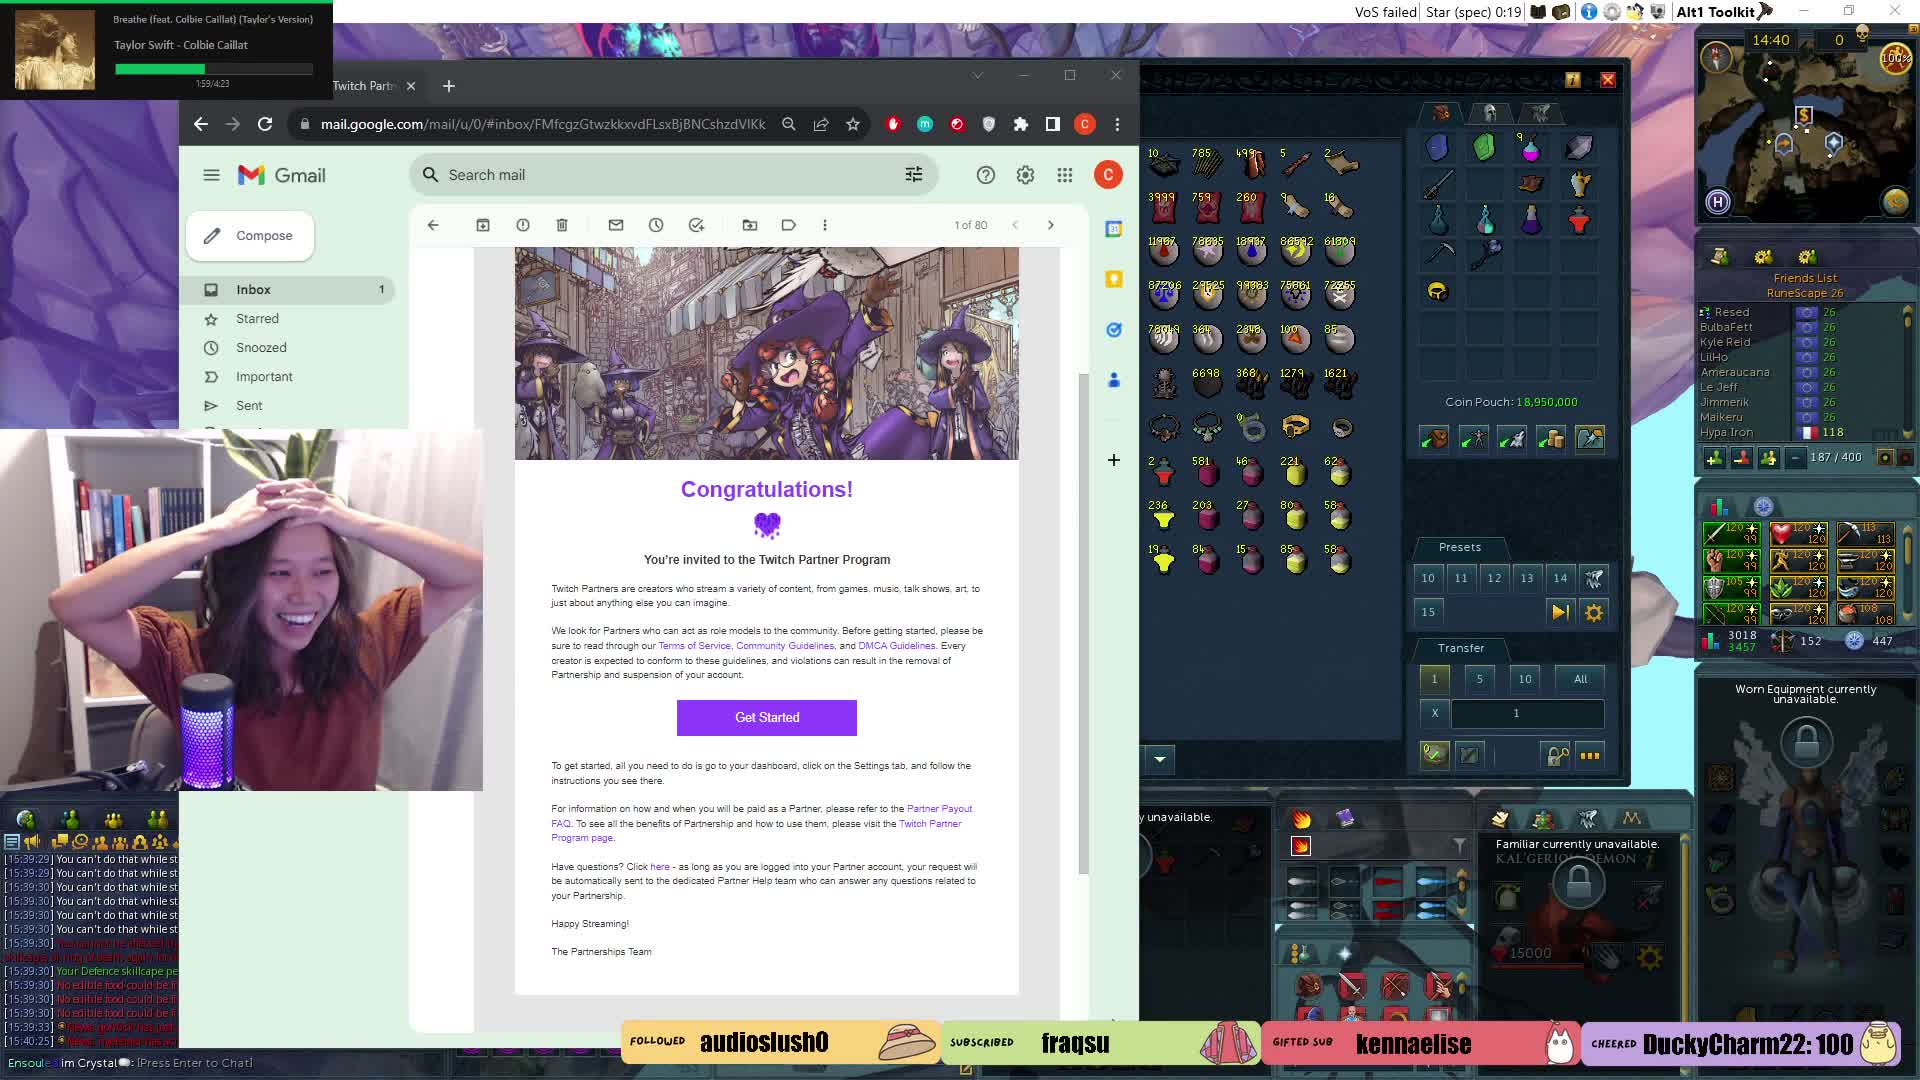
Task: Click the deposit carried items bank button
Action: [1434, 438]
